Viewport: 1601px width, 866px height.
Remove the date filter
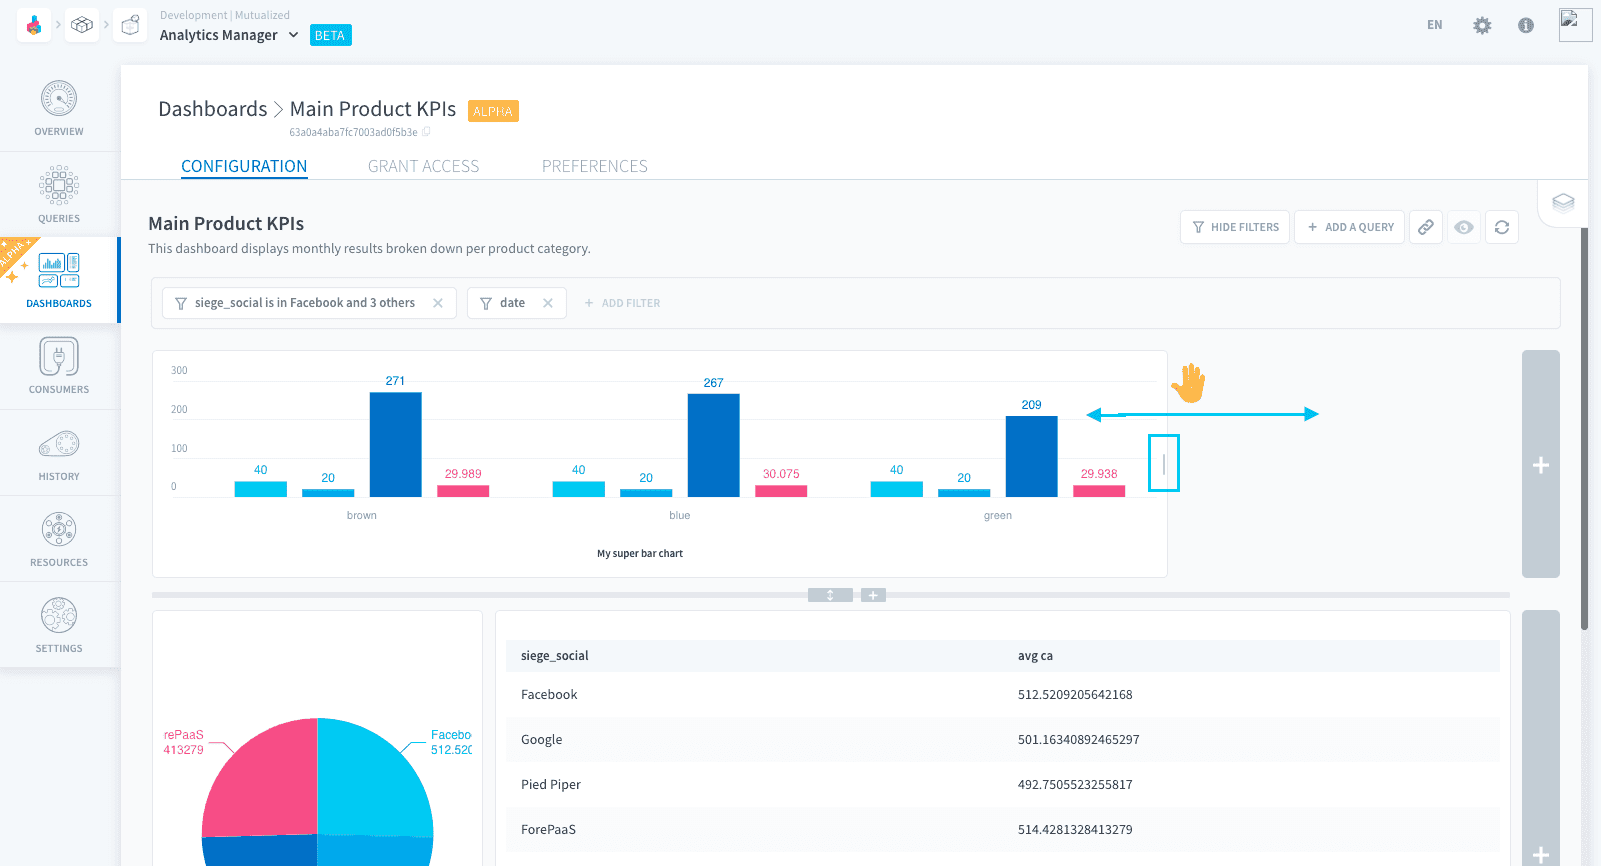(548, 303)
